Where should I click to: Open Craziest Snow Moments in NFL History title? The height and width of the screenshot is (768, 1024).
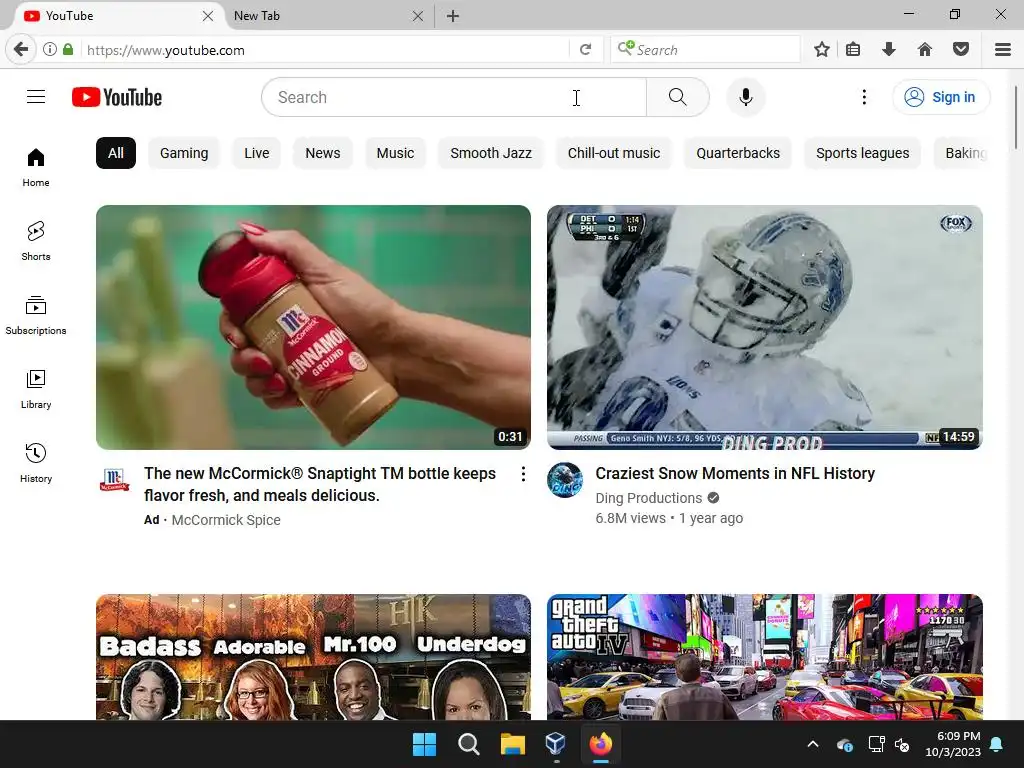735,473
